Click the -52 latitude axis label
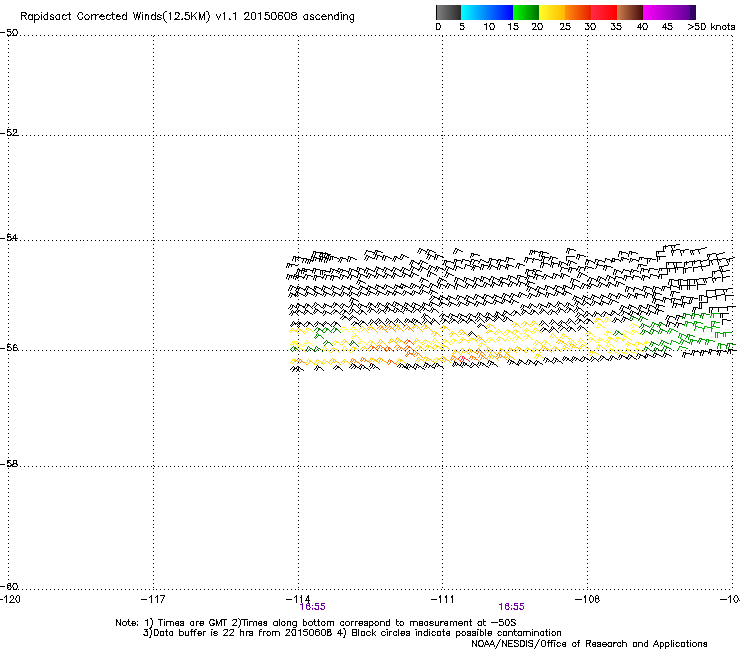This screenshot has width=740, height=650. coord(9,133)
